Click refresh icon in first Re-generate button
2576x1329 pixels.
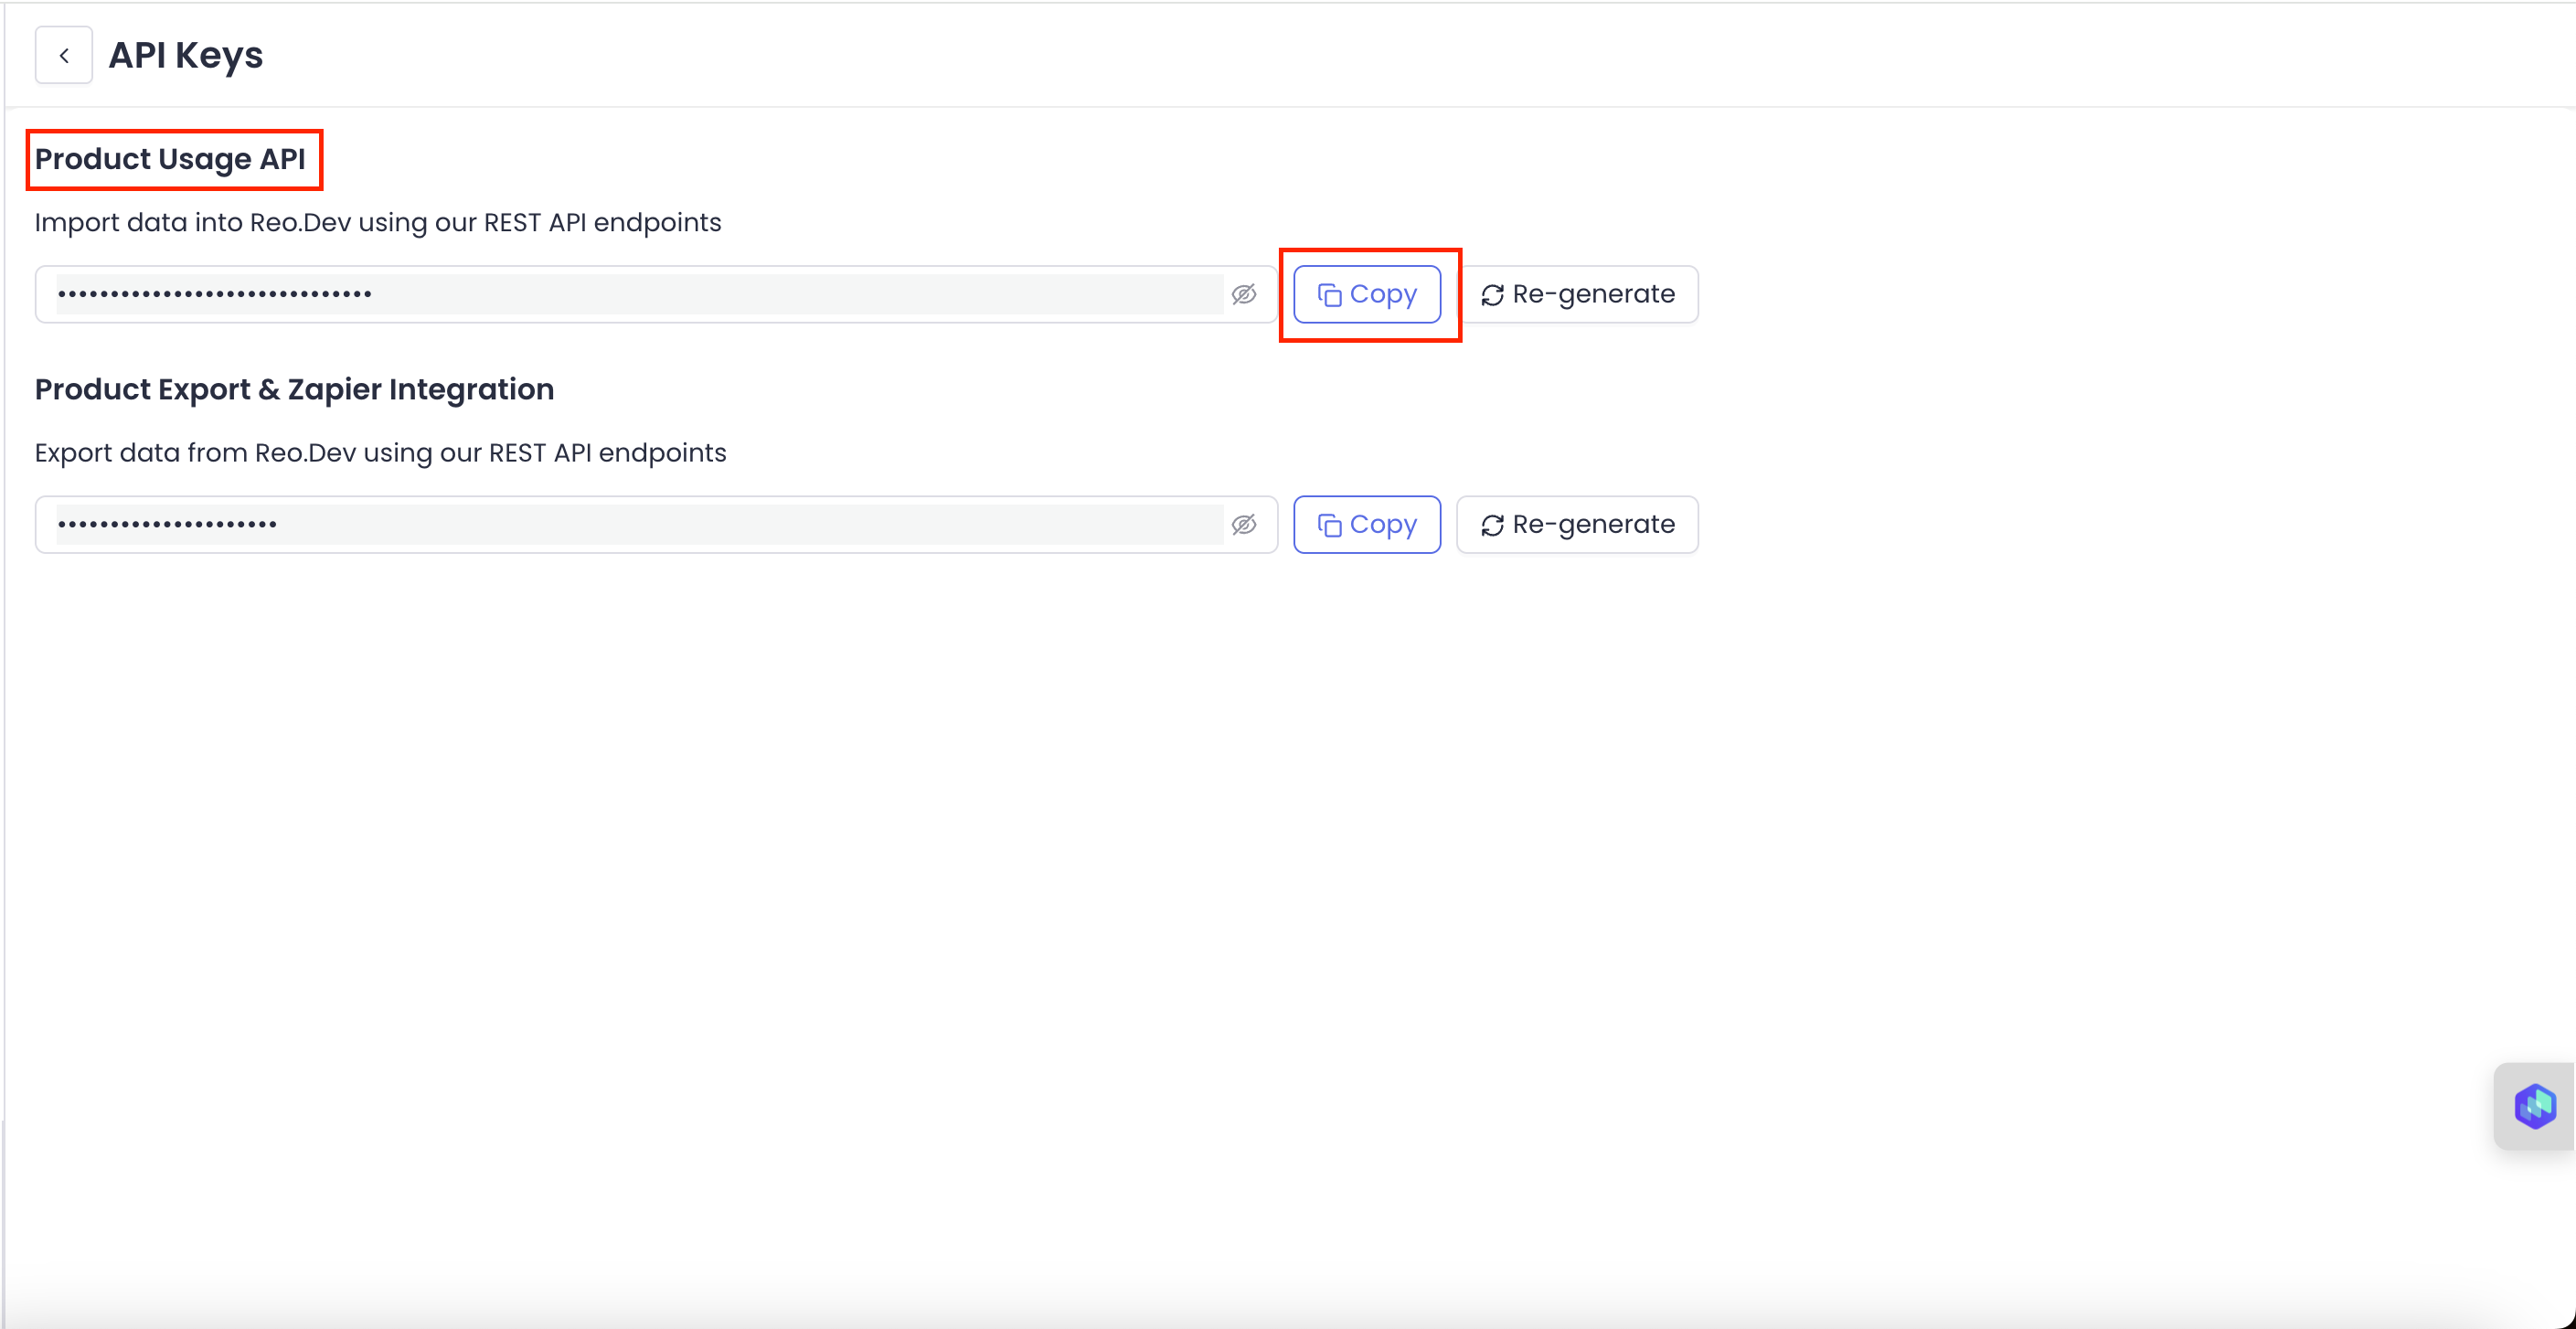click(x=1492, y=295)
